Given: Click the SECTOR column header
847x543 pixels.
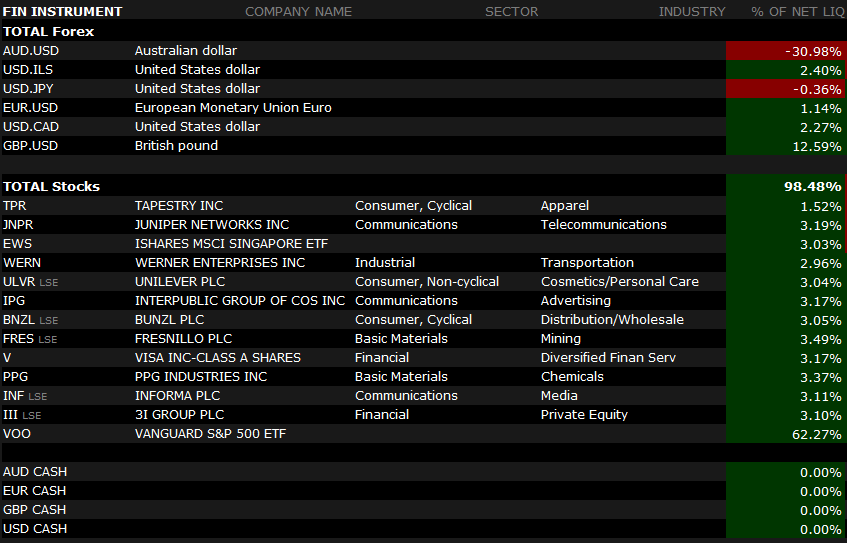Looking at the screenshot, I should pyautogui.click(x=511, y=11).
